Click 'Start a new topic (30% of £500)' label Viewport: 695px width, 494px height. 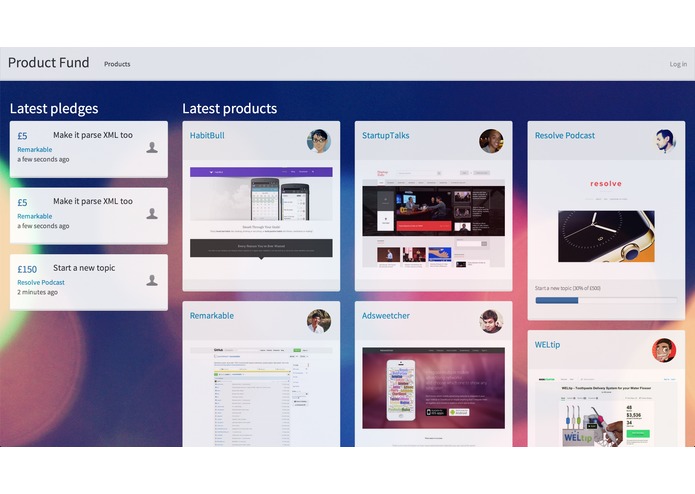567,288
